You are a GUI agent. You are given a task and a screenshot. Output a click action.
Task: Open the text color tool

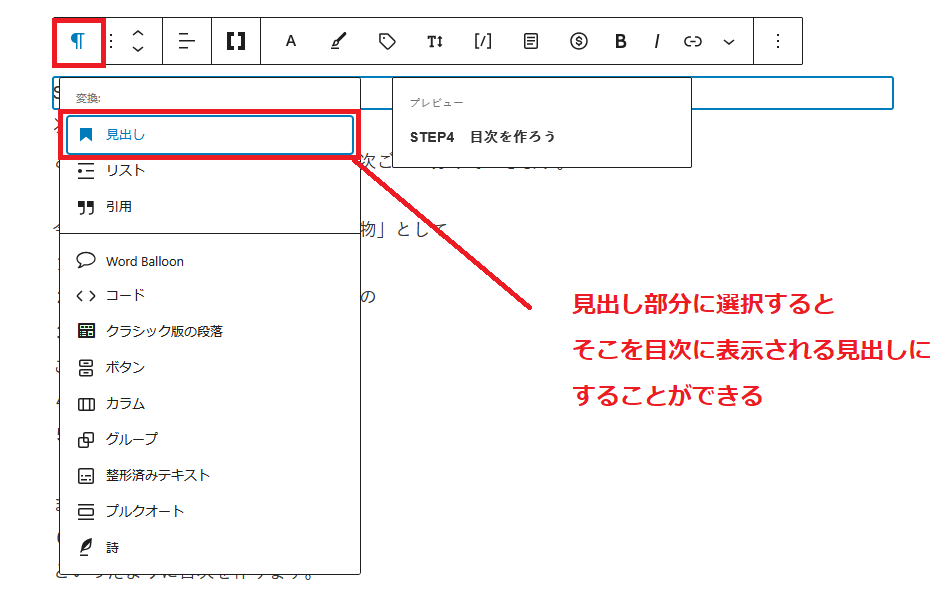tap(291, 41)
